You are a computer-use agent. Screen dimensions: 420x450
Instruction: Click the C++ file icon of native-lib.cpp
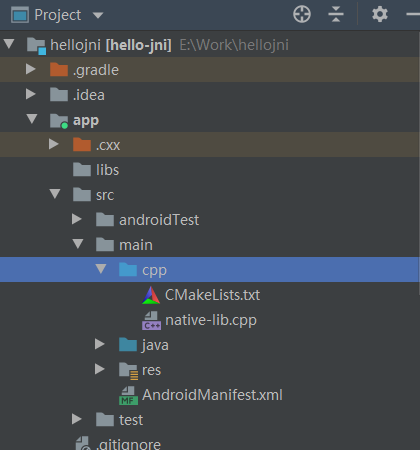pyautogui.click(x=151, y=320)
